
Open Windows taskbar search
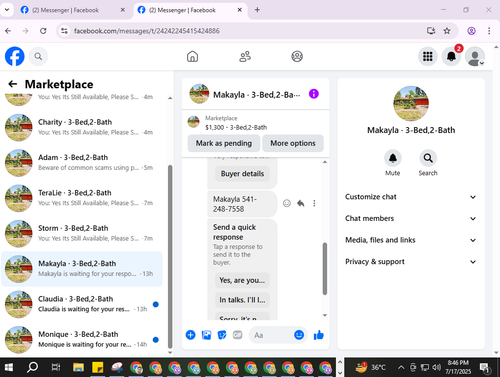pos(32,367)
